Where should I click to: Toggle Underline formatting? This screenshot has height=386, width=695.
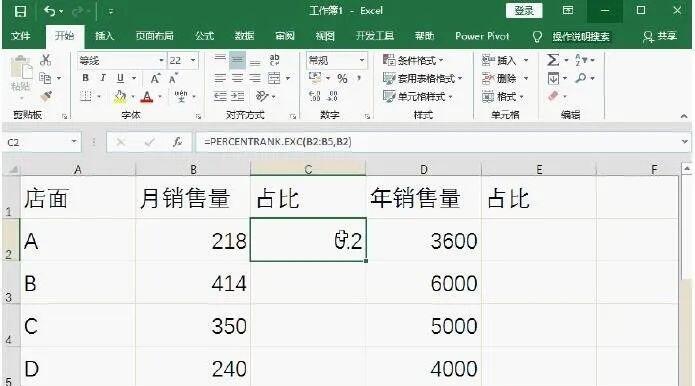[120, 78]
